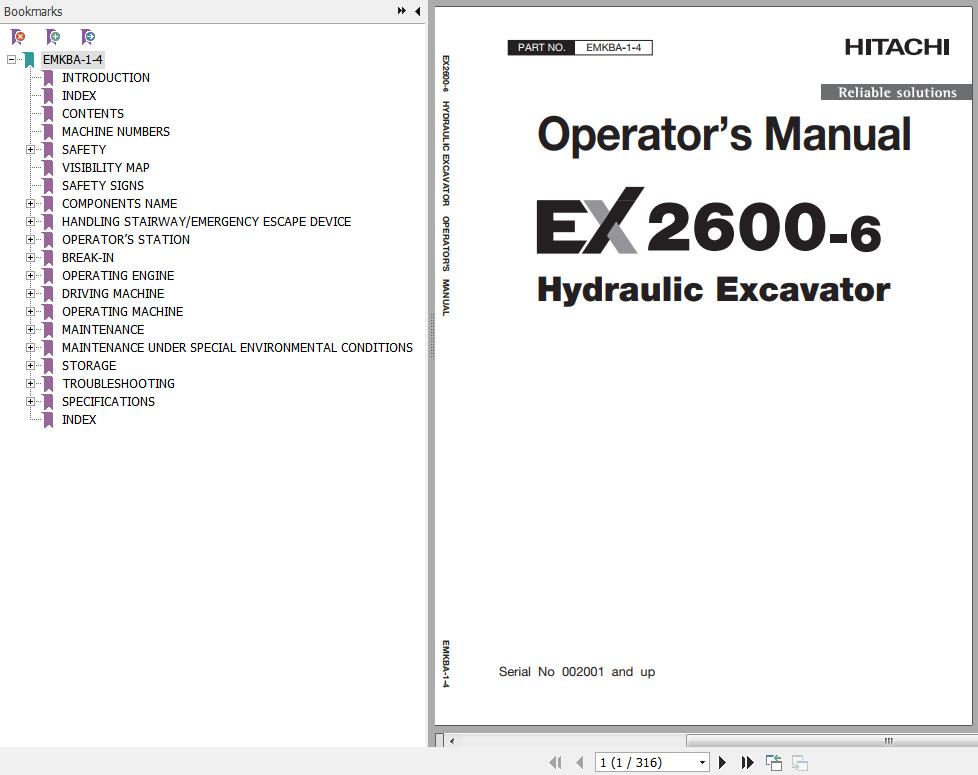Expand the OPERATOR'S STATION bookmark

30,239
